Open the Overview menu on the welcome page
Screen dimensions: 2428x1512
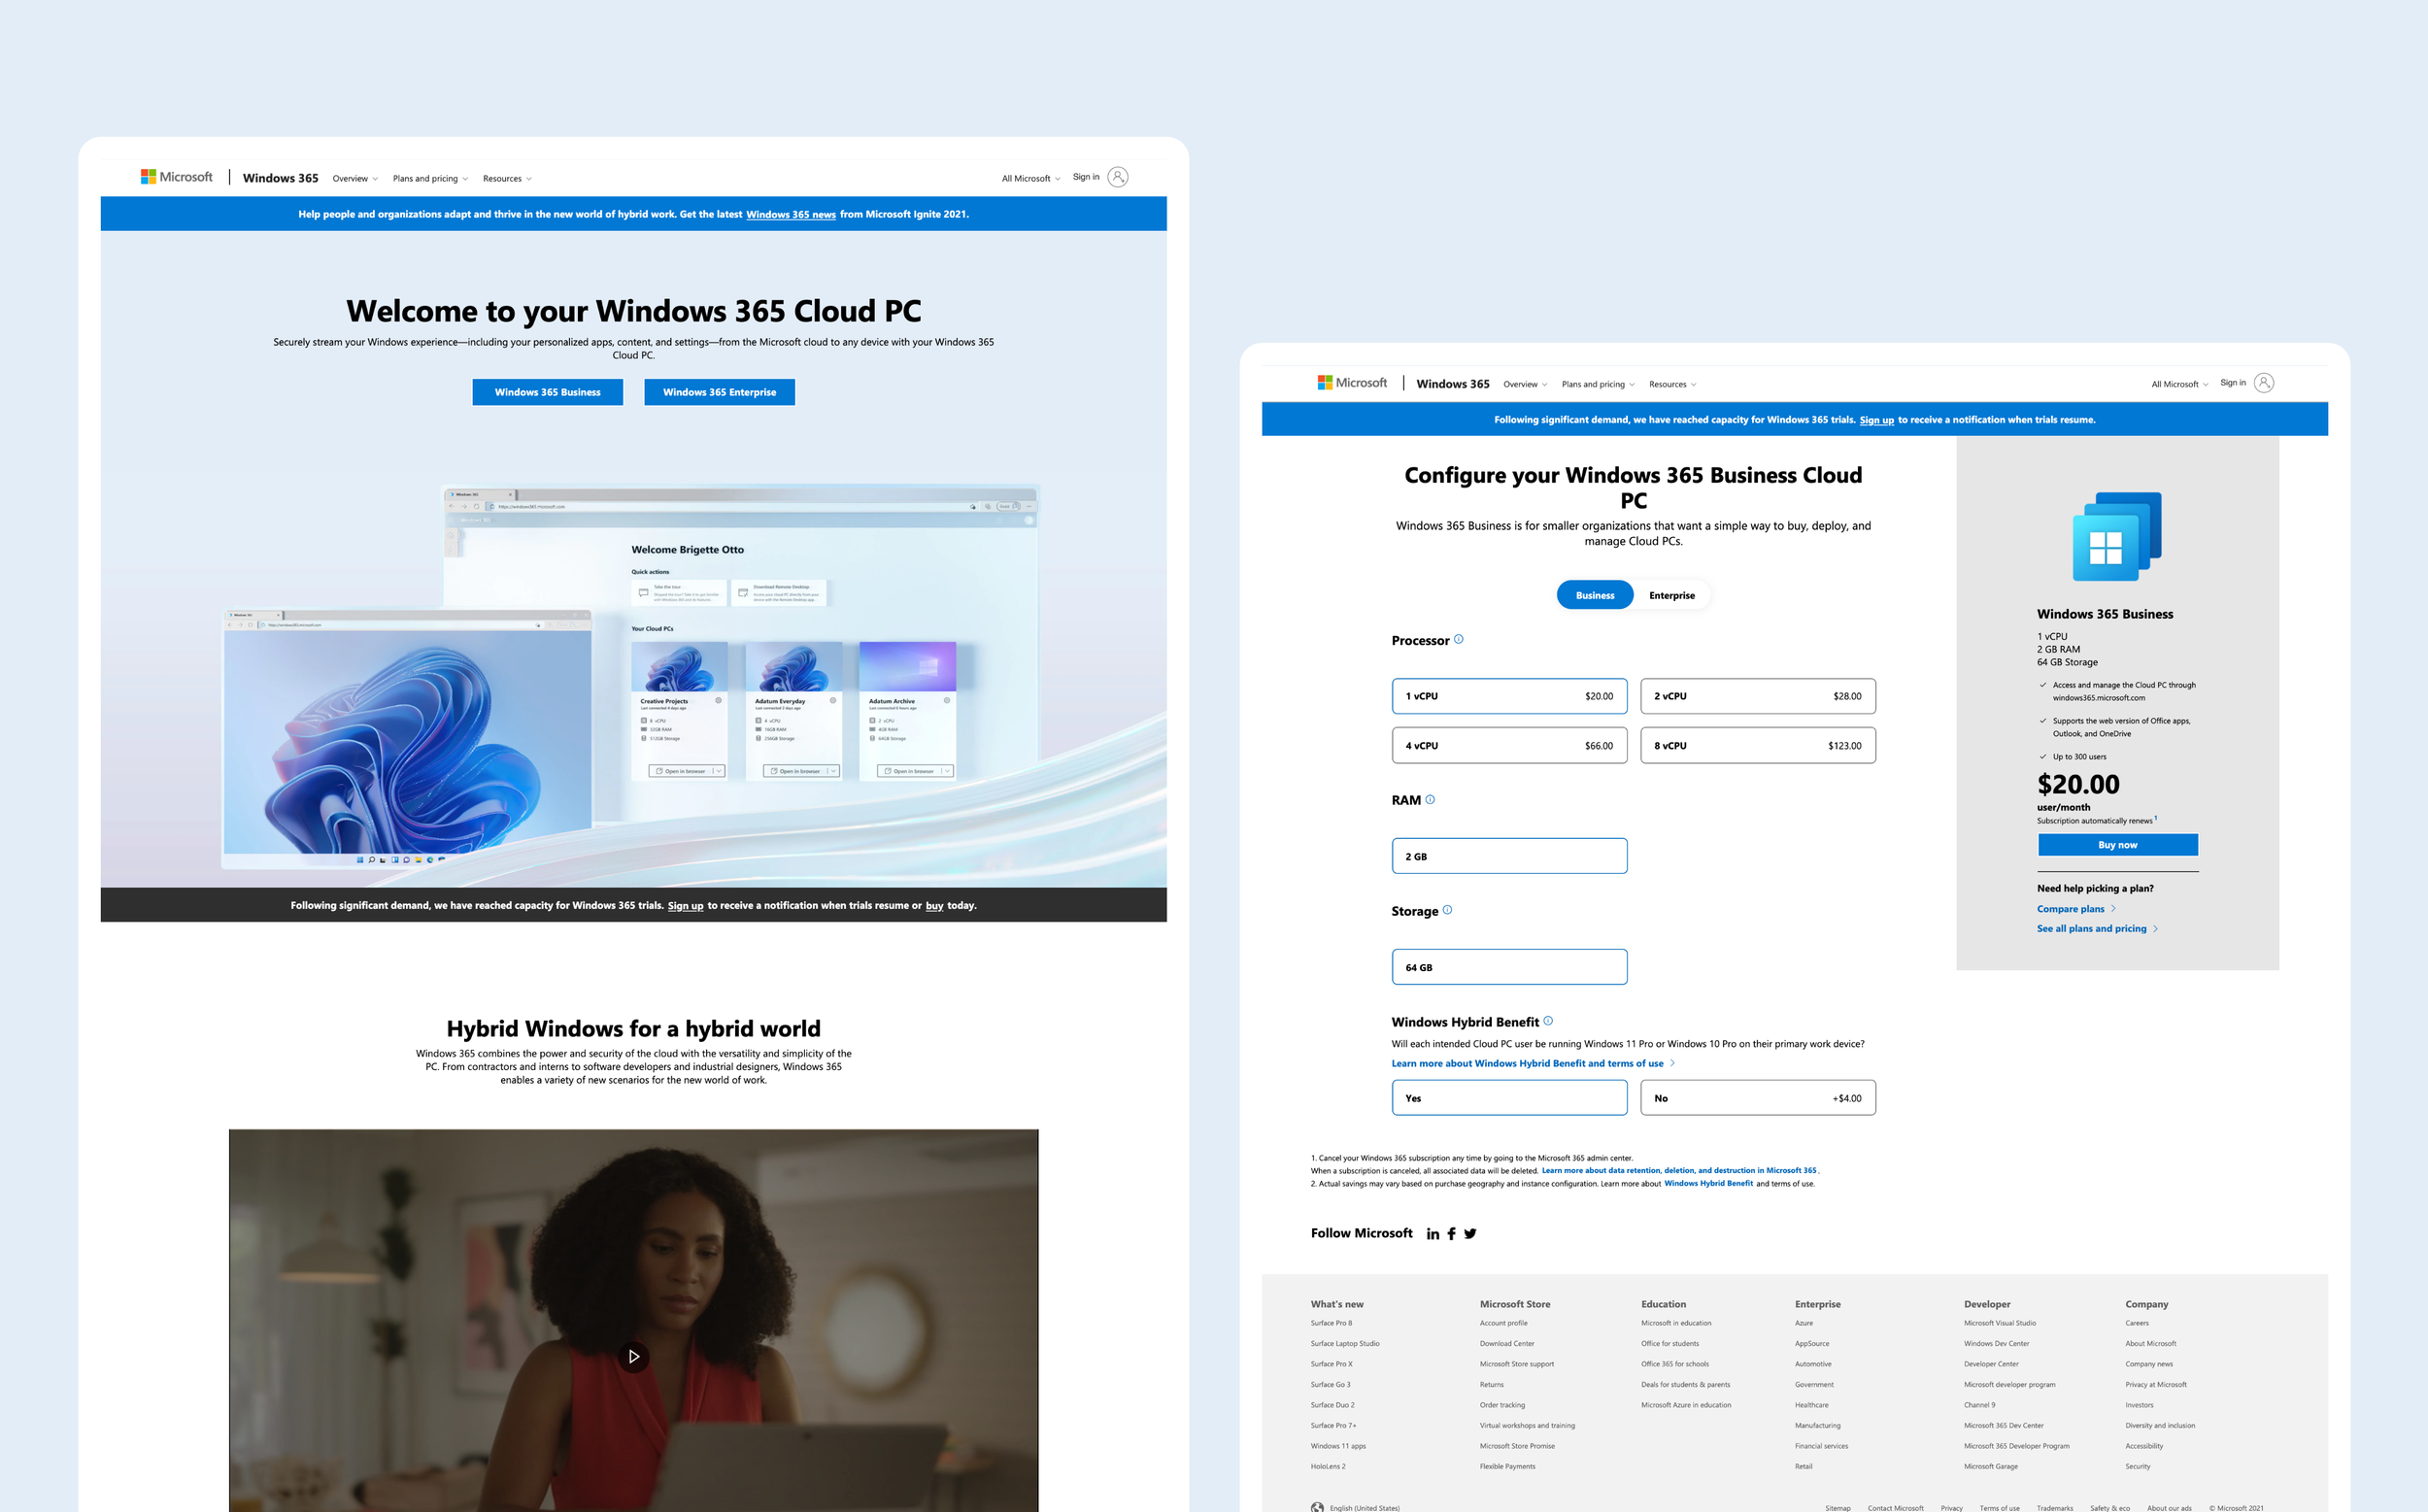point(355,179)
